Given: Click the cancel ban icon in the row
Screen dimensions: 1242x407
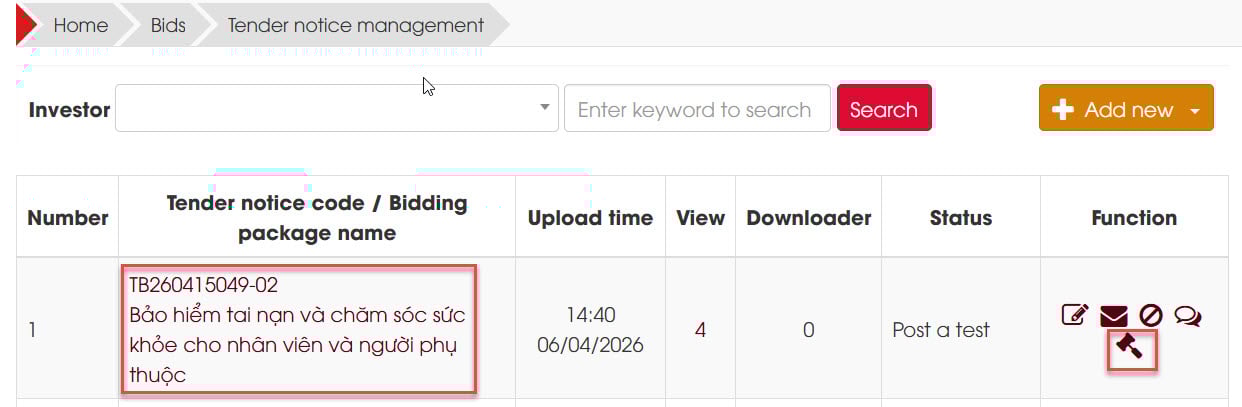Looking at the screenshot, I should [1150, 316].
